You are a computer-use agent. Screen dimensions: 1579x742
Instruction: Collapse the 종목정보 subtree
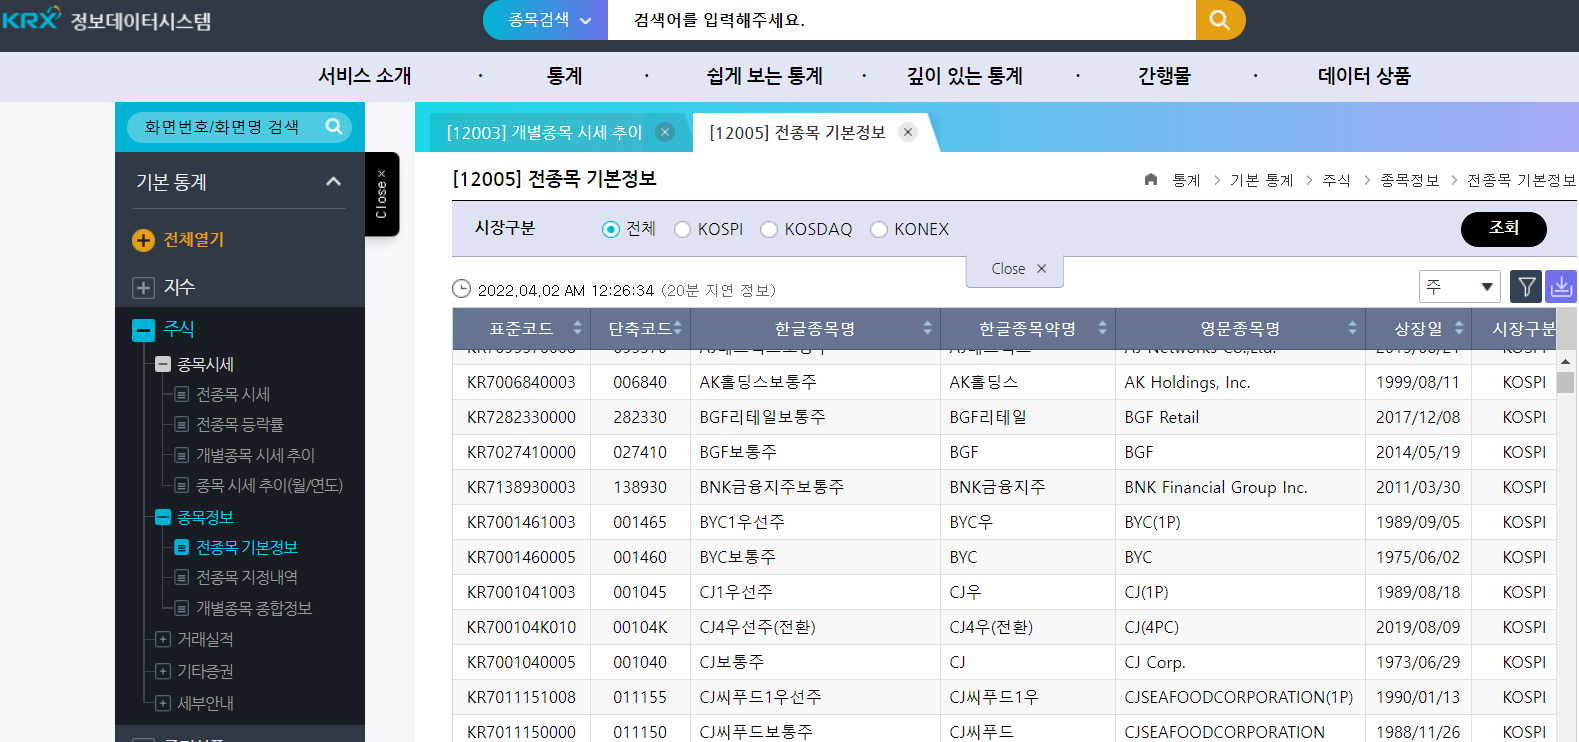pos(163,517)
